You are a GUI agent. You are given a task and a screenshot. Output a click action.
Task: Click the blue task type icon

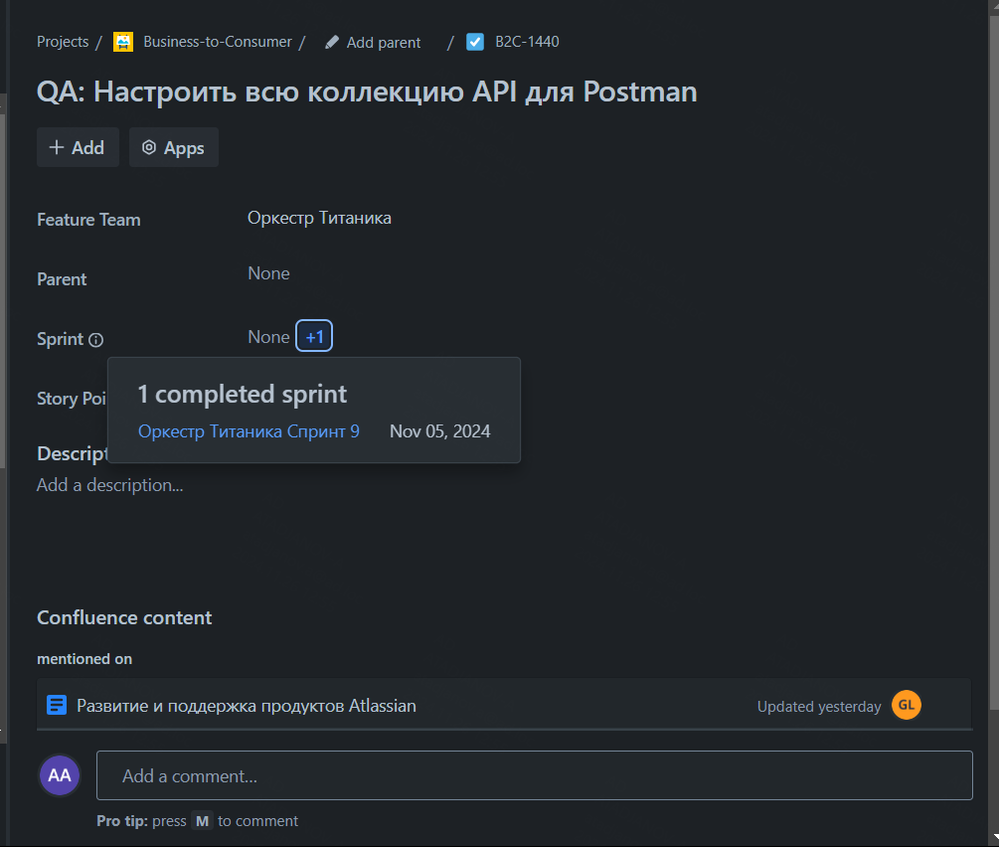(x=475, y=42)
